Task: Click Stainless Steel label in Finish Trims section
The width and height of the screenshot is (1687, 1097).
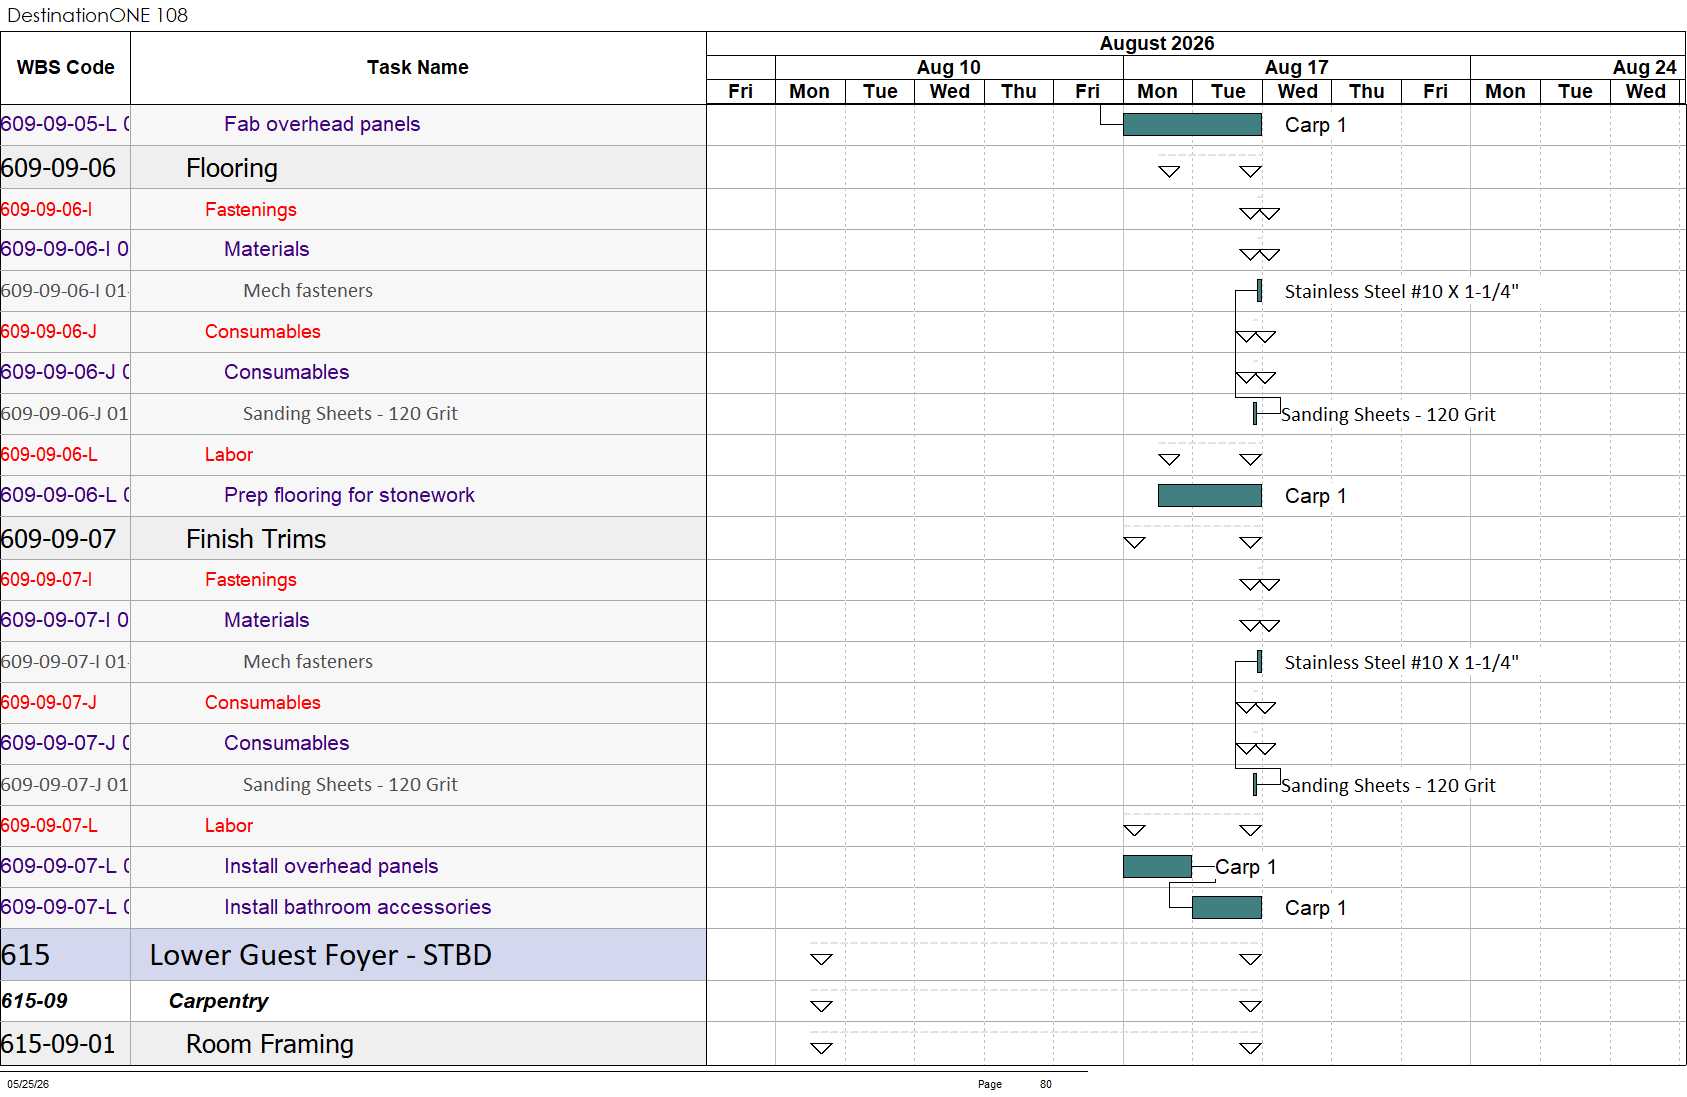Action: 1401,663
